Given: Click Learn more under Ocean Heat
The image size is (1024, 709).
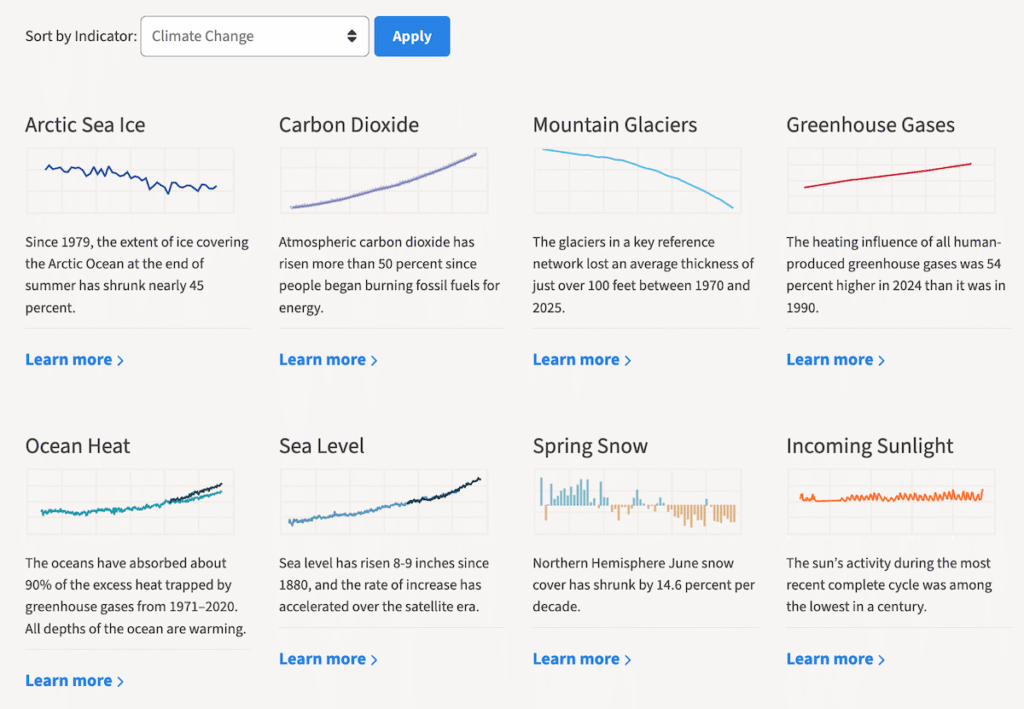Looking at the screenshot, I should tap(74, 681).
